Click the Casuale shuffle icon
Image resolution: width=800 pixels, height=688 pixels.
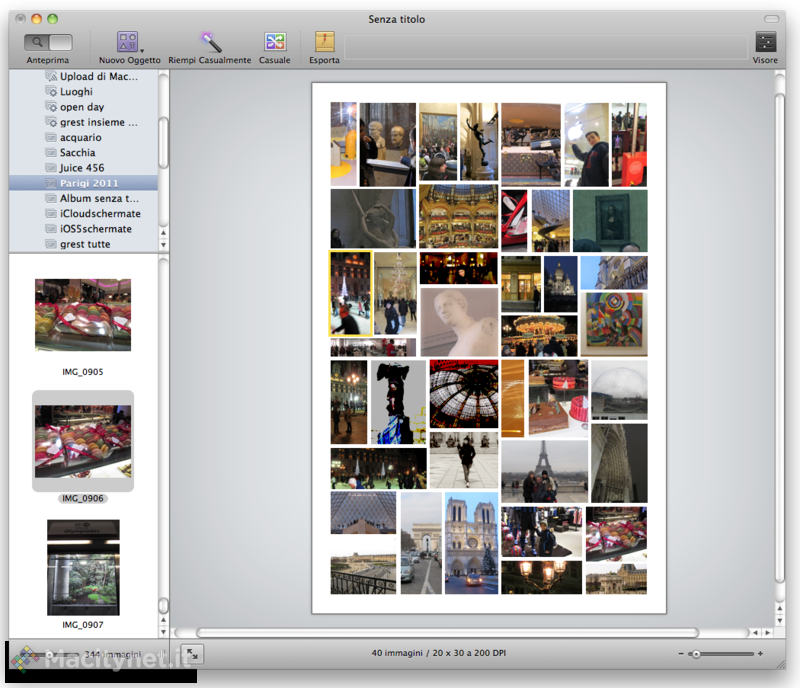pyautogui.click(x=274, y=42)
